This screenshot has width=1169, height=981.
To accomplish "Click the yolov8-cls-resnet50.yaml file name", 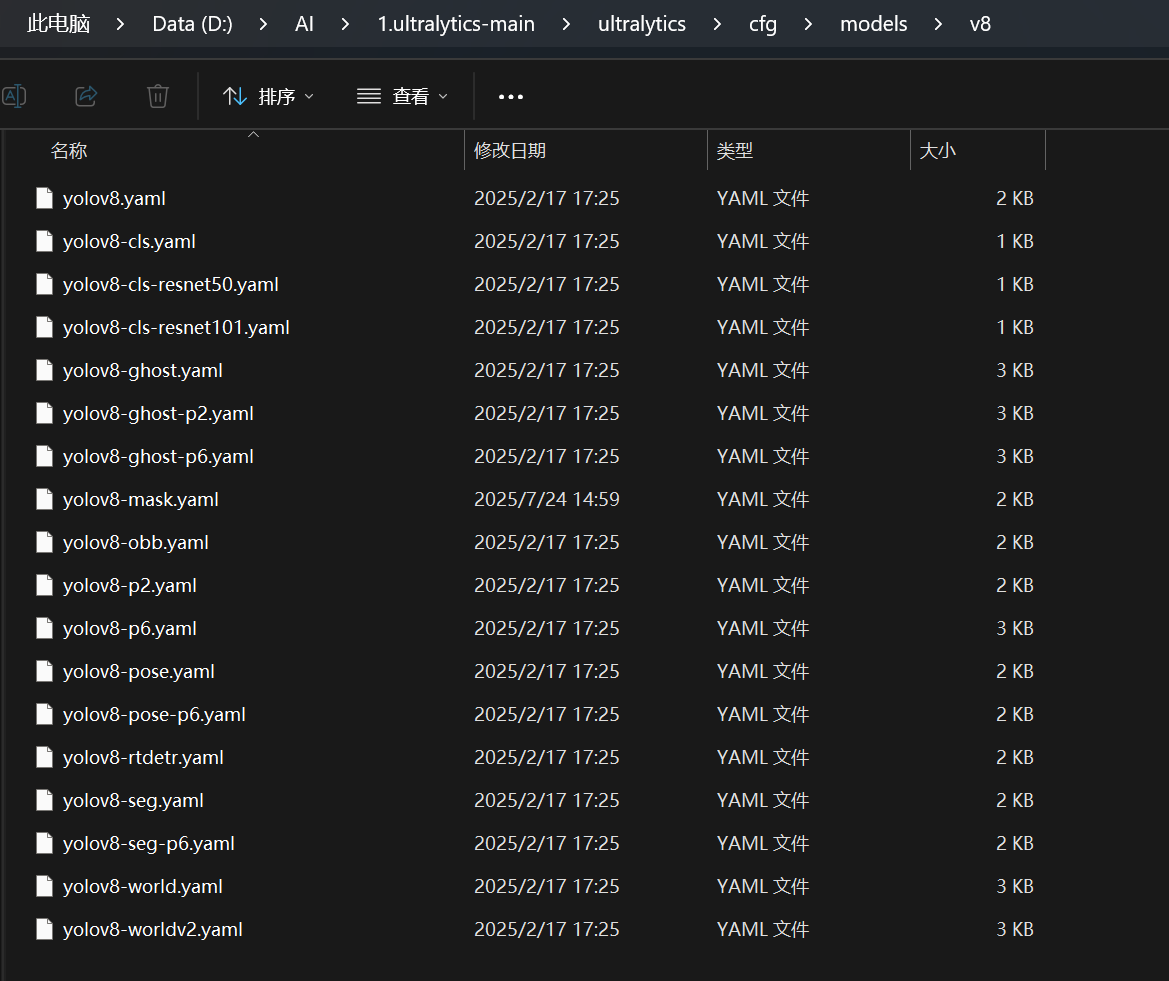I will (x=171, y=284).
